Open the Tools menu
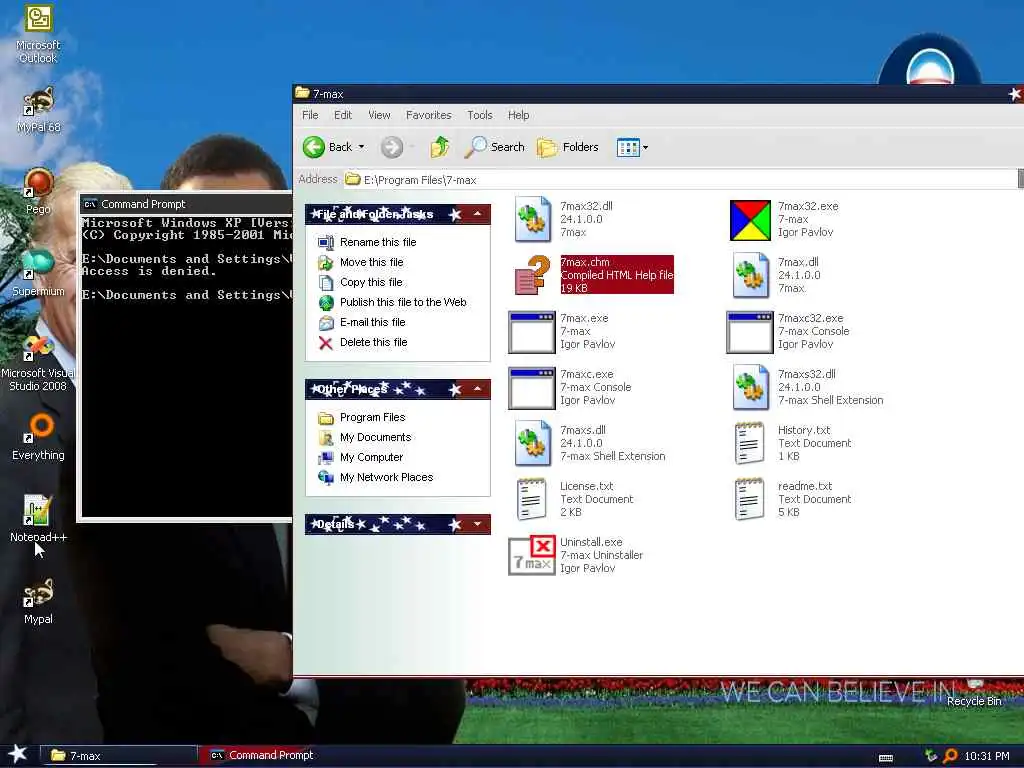The height and width of the screenshot is (768, 1024). (479, 115)
